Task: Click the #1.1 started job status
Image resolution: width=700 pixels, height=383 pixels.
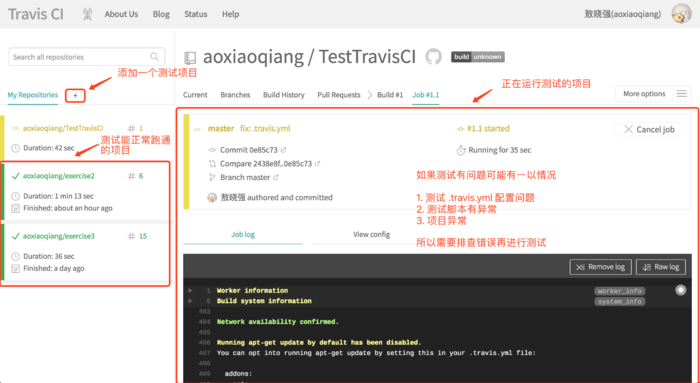Action: (x=488, y=129)
